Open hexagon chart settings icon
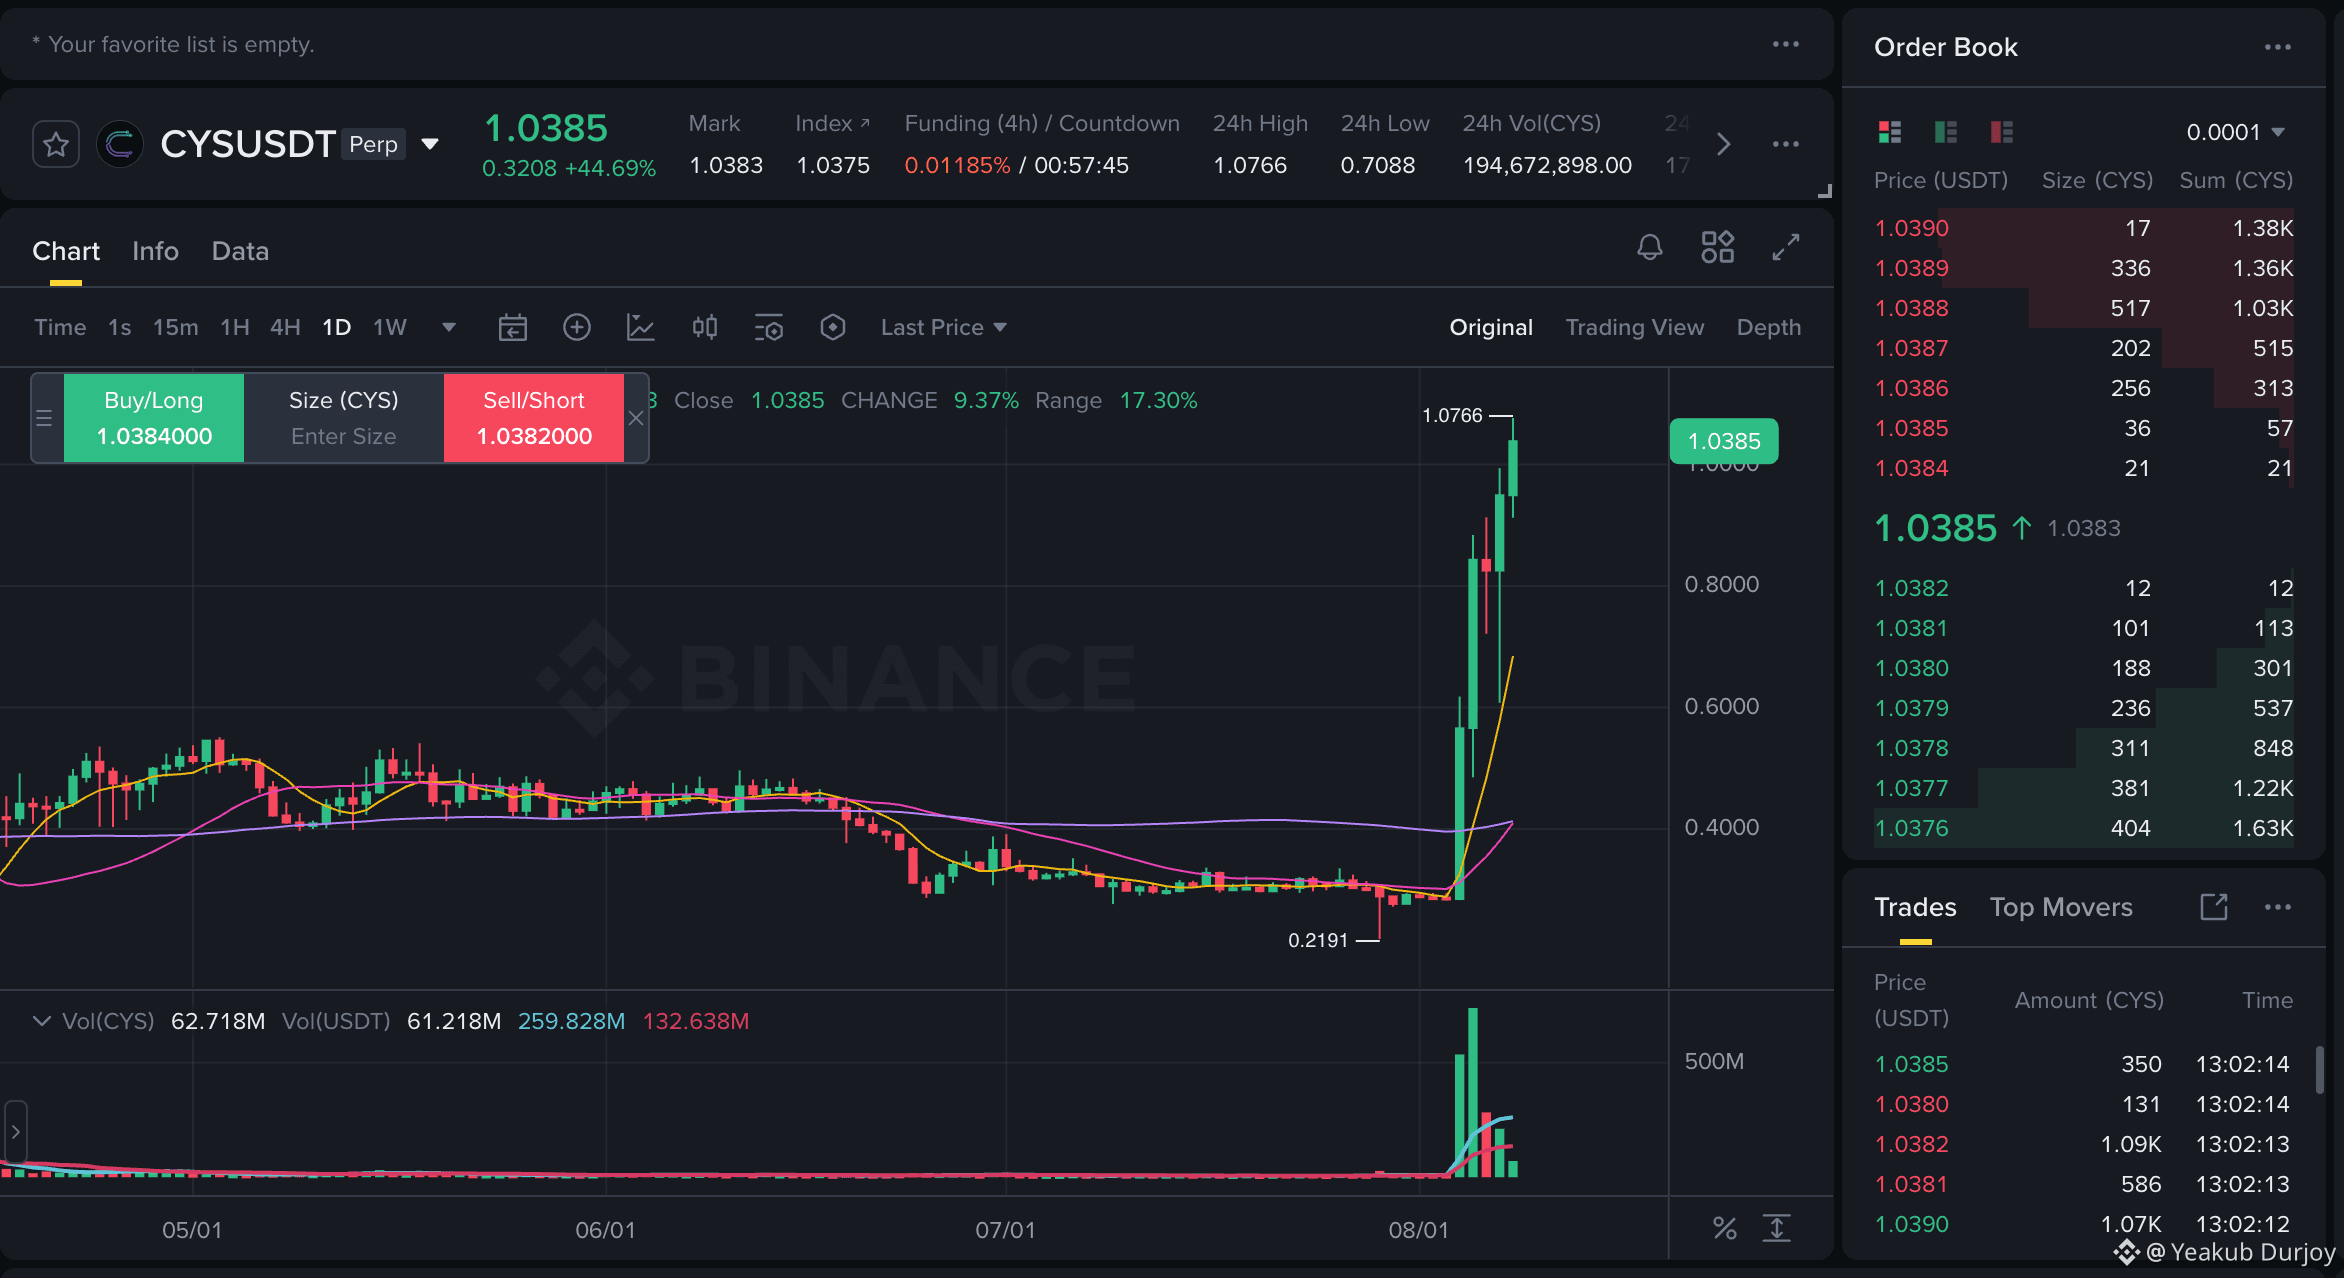The height and width of the screenshot is (1278, 2344). click(x=833, y=328)
